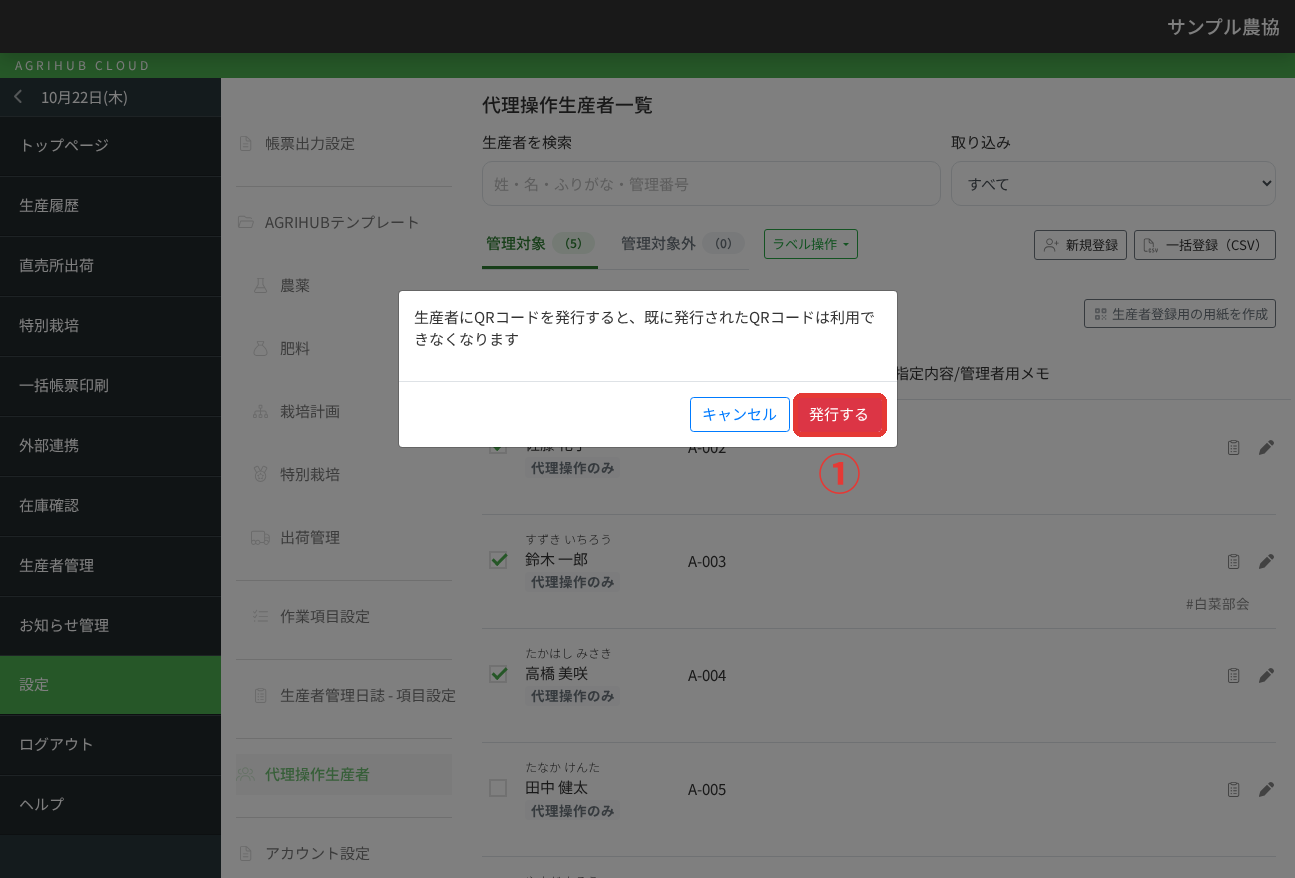Select the 農薬 flask icon
Viewport: 1295px width, 878px height.
260,286
